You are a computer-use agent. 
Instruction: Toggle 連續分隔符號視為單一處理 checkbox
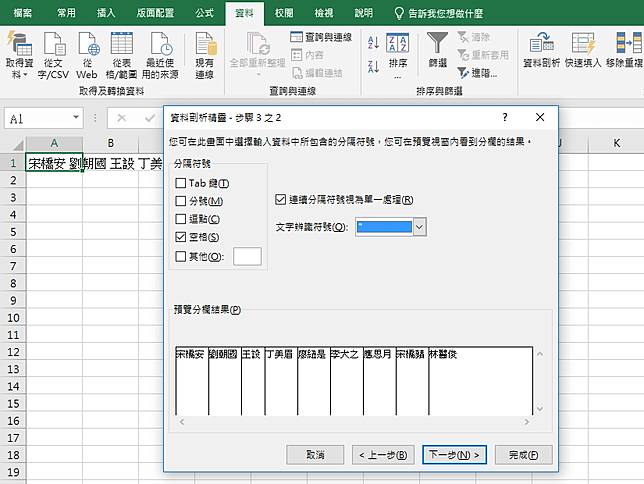(280, 199)
